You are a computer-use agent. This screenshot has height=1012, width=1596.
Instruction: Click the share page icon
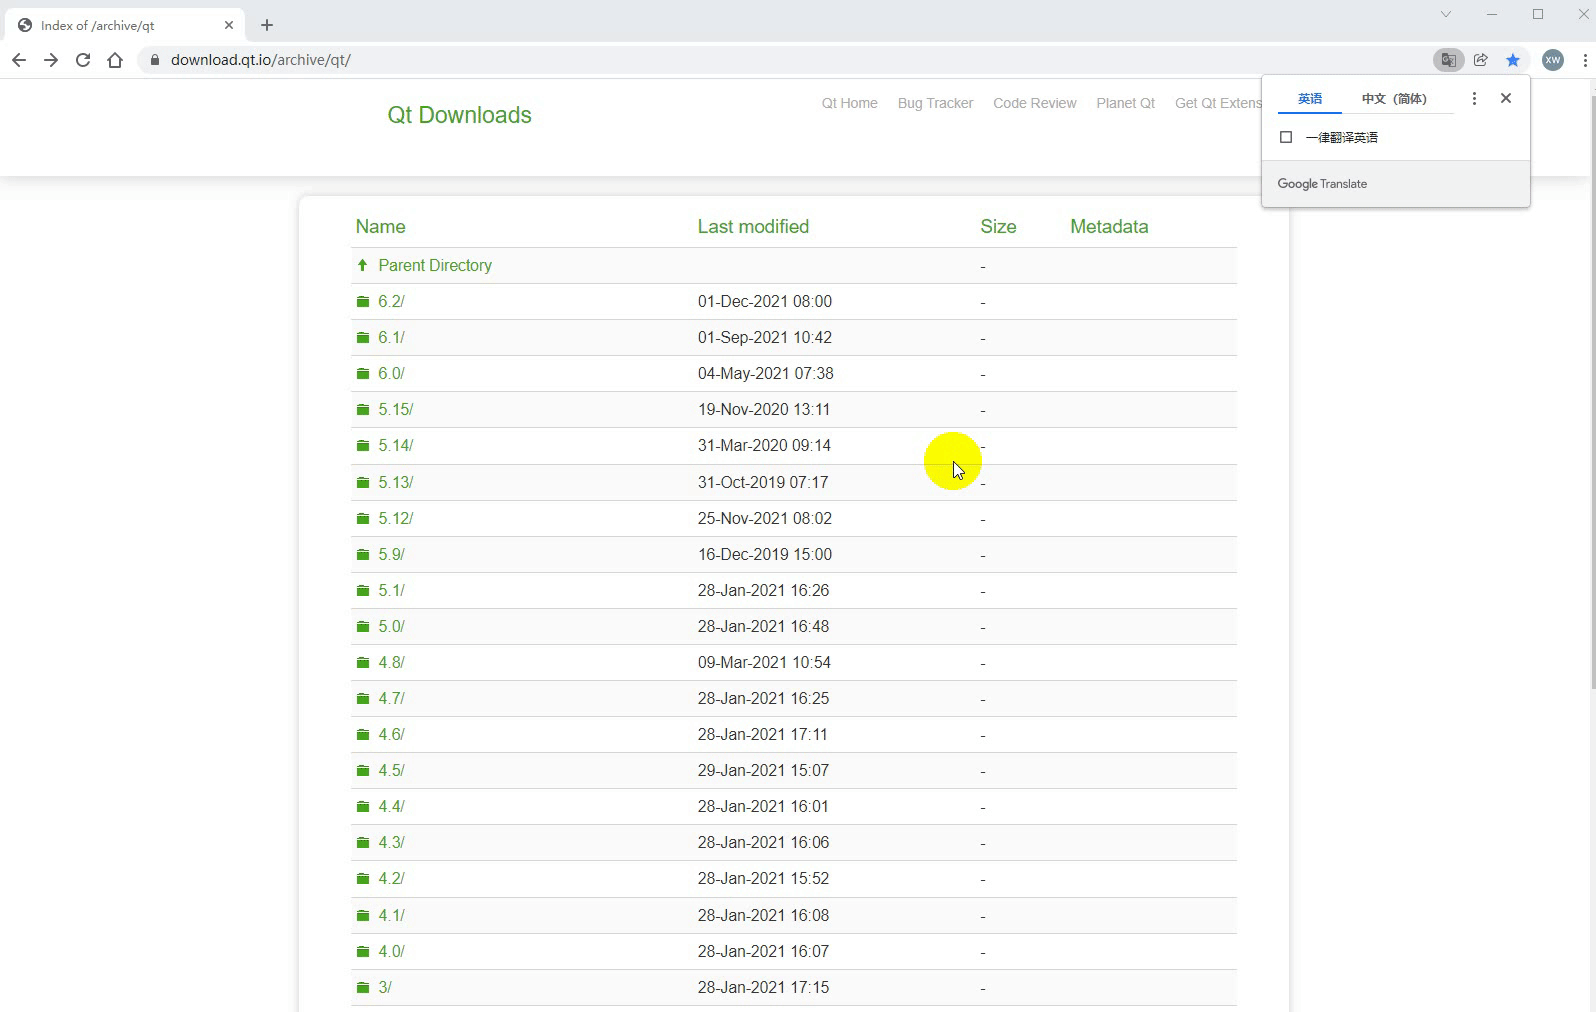(1480, 60)
